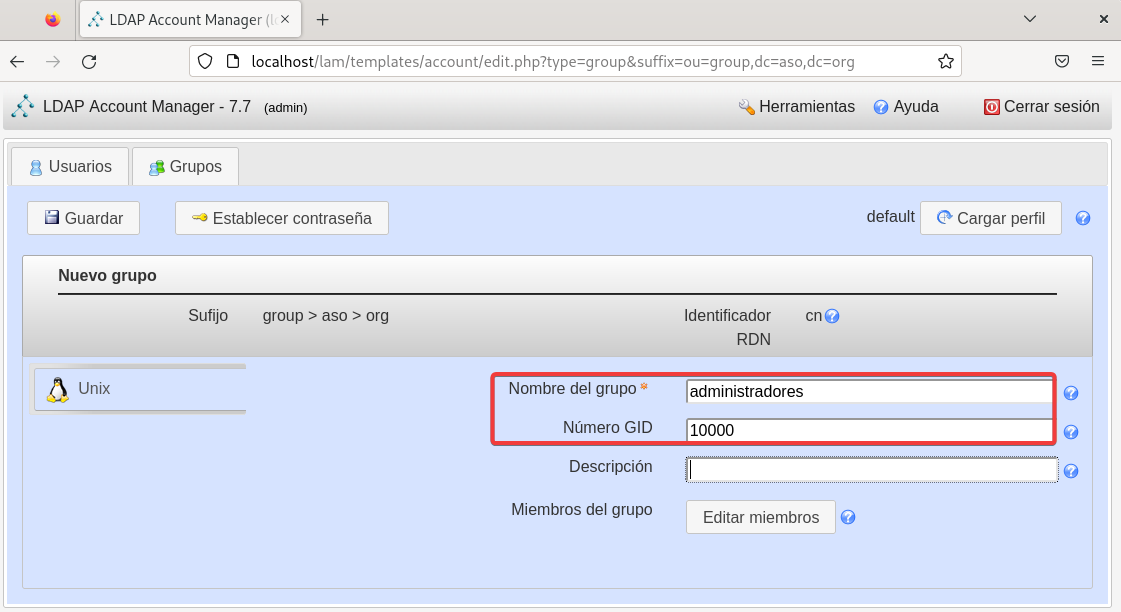Screen dimensions: 1121x612
Task: Switch to the Usuarios tab
Action: coord(70,166)
